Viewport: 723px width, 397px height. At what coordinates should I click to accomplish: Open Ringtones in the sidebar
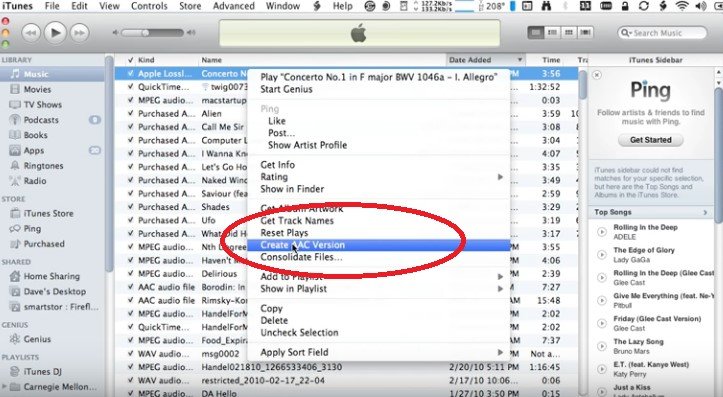coord(43,166)
